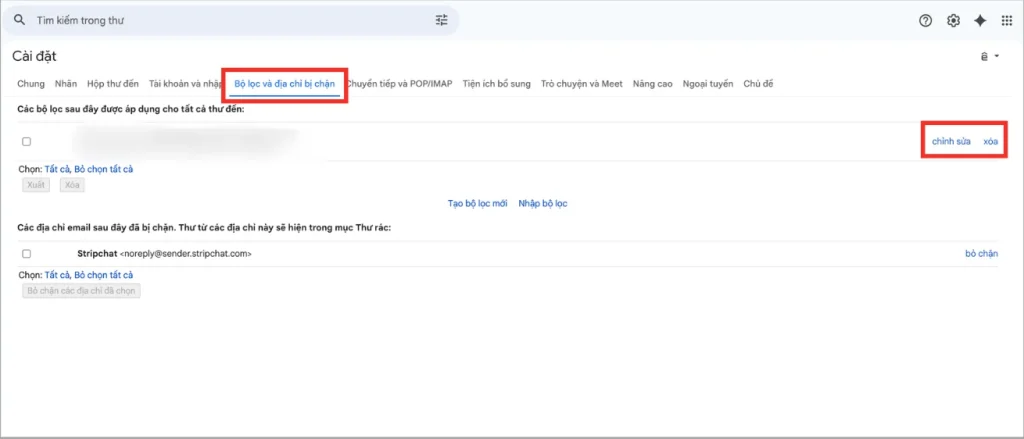1024x439 pixels.
Task: Tick the Stripchat blocked address checkbox
Action: pos(26,253)
